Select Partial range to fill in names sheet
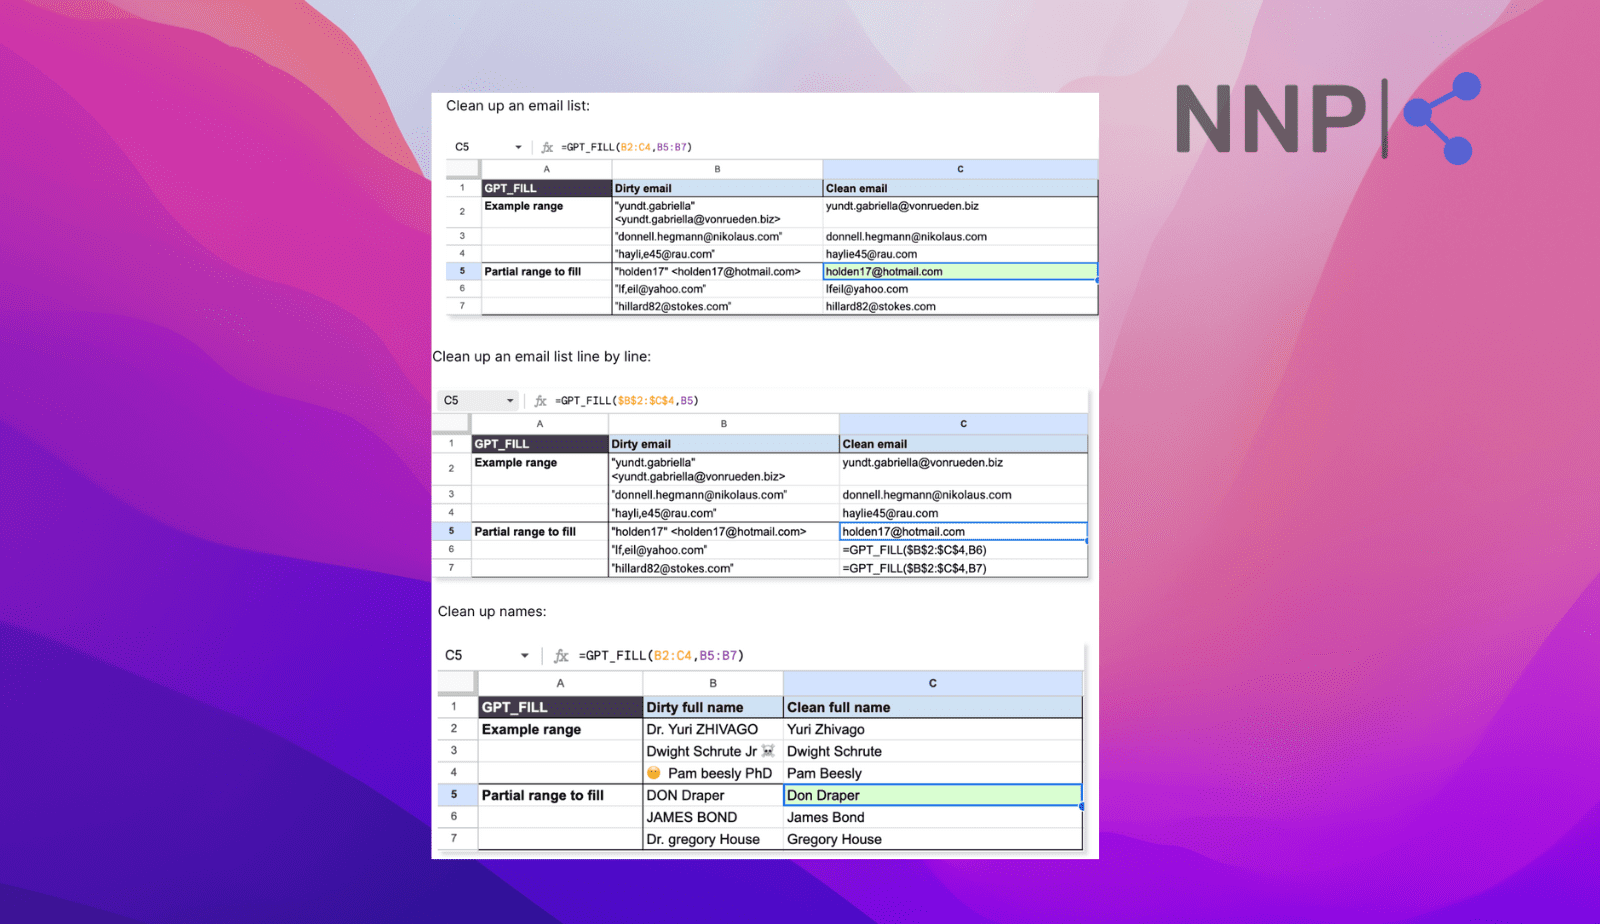 tap(560, 795)
